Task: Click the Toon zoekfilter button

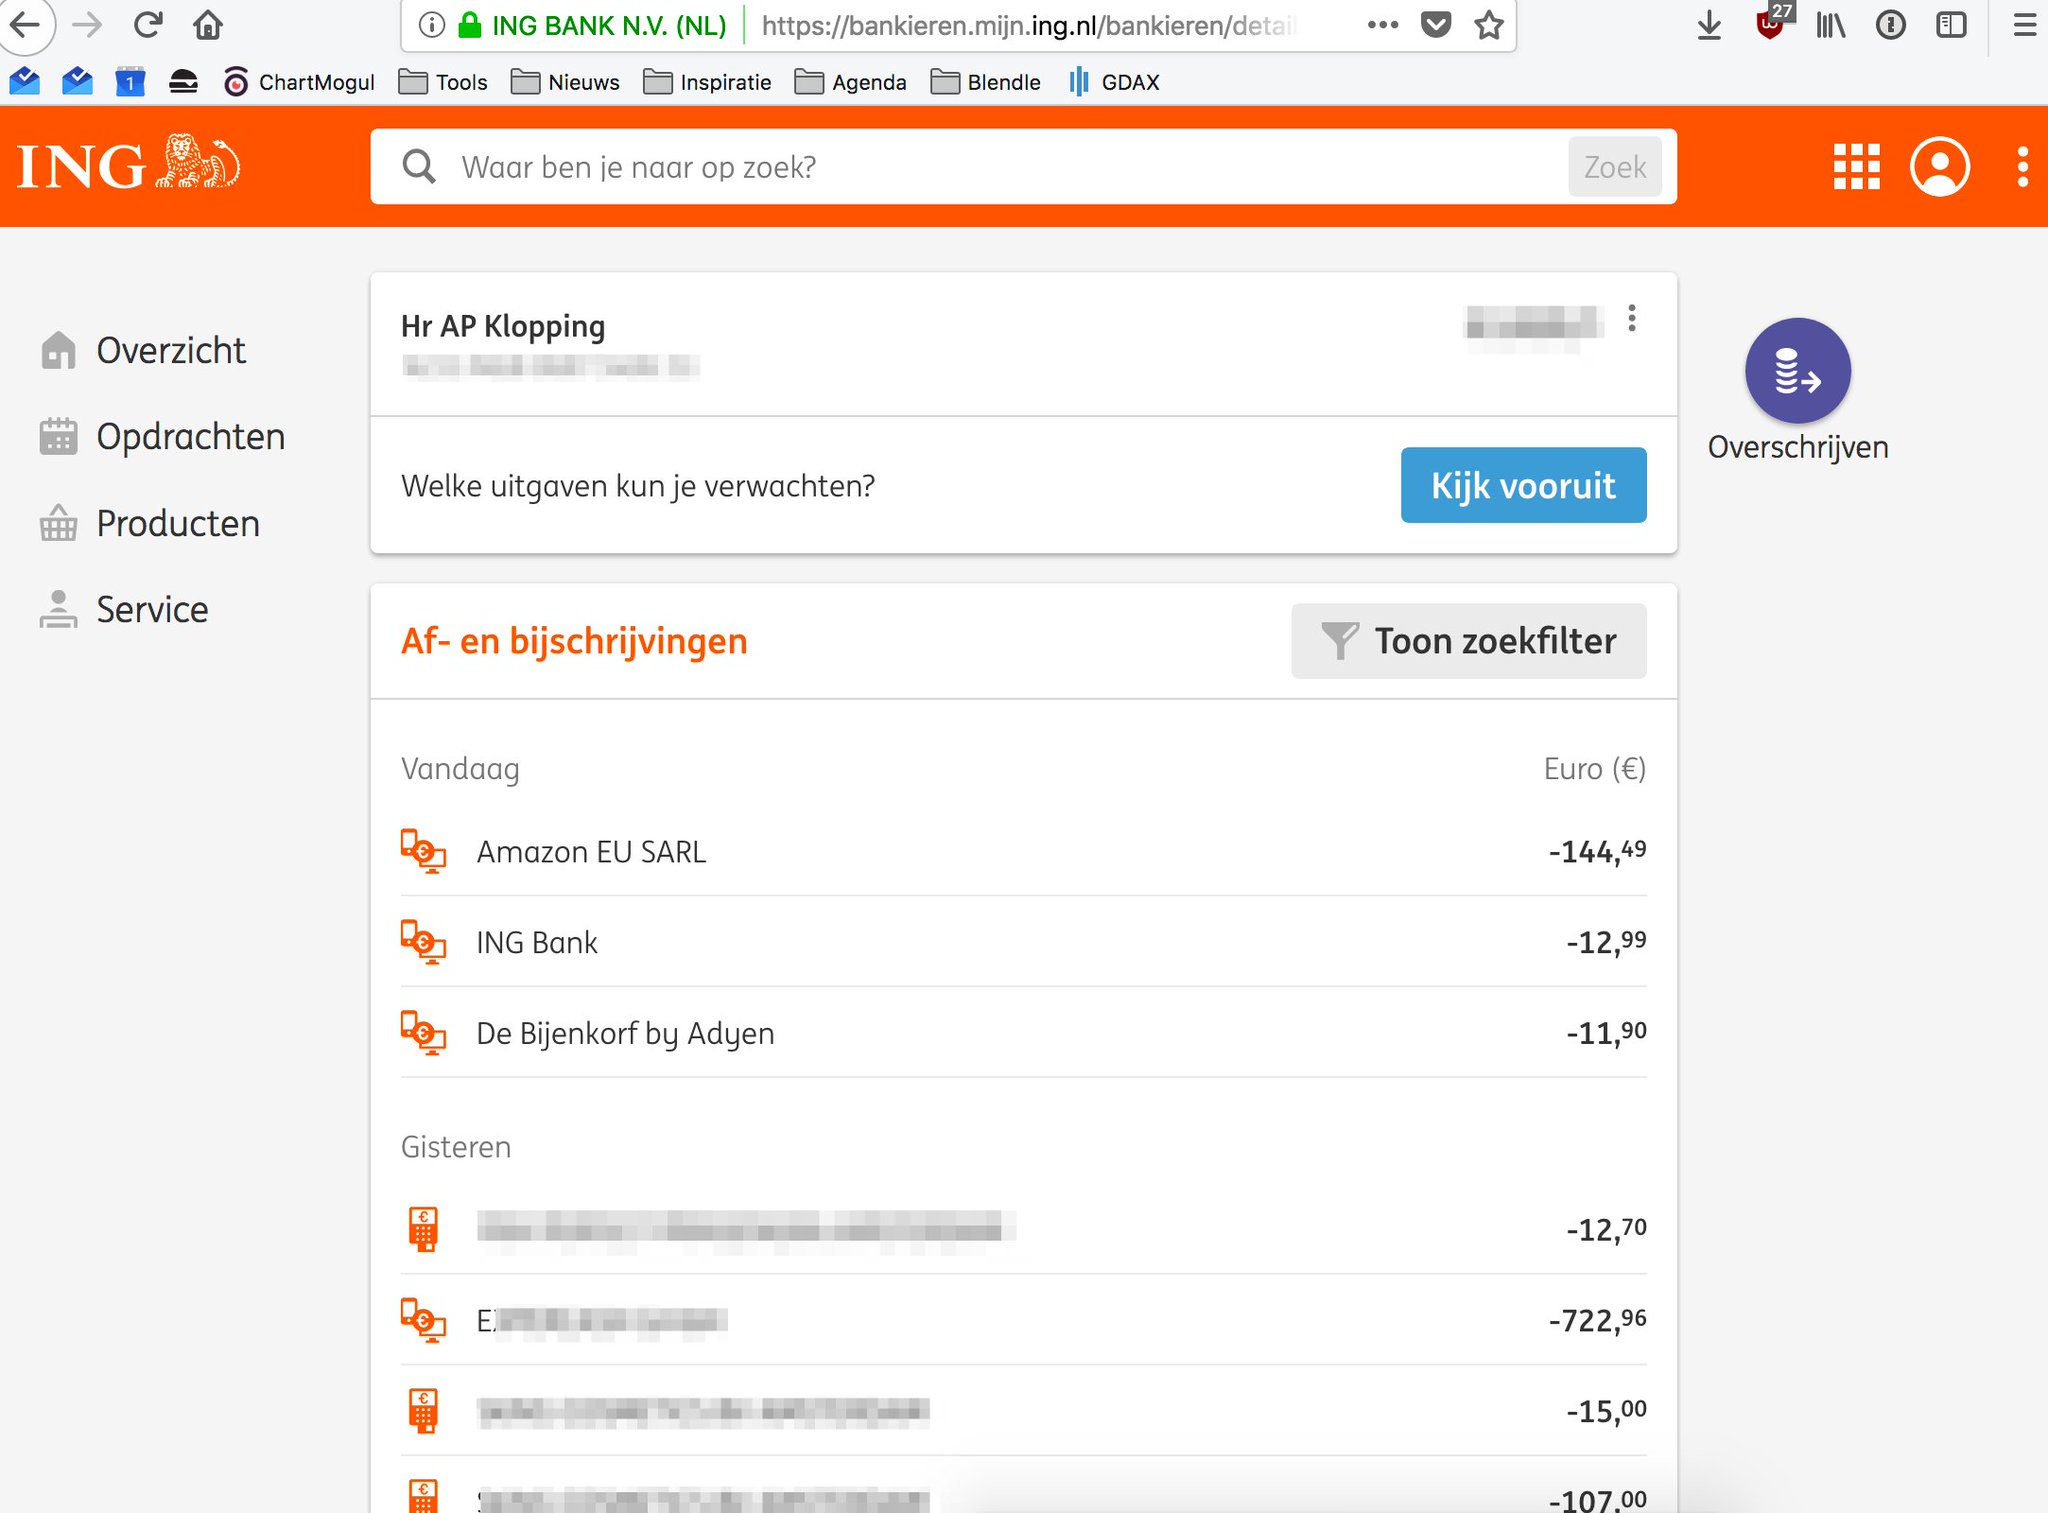Action: pyautogui.click(x=1468, y=641)
